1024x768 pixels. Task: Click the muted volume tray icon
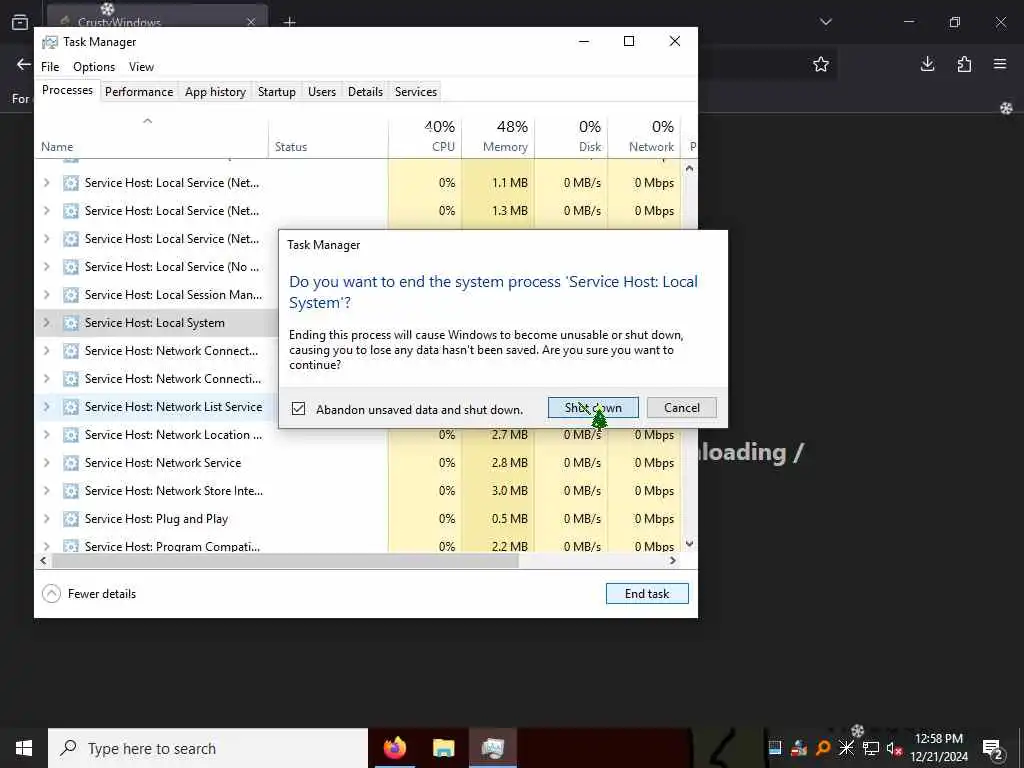pos(895,748)
